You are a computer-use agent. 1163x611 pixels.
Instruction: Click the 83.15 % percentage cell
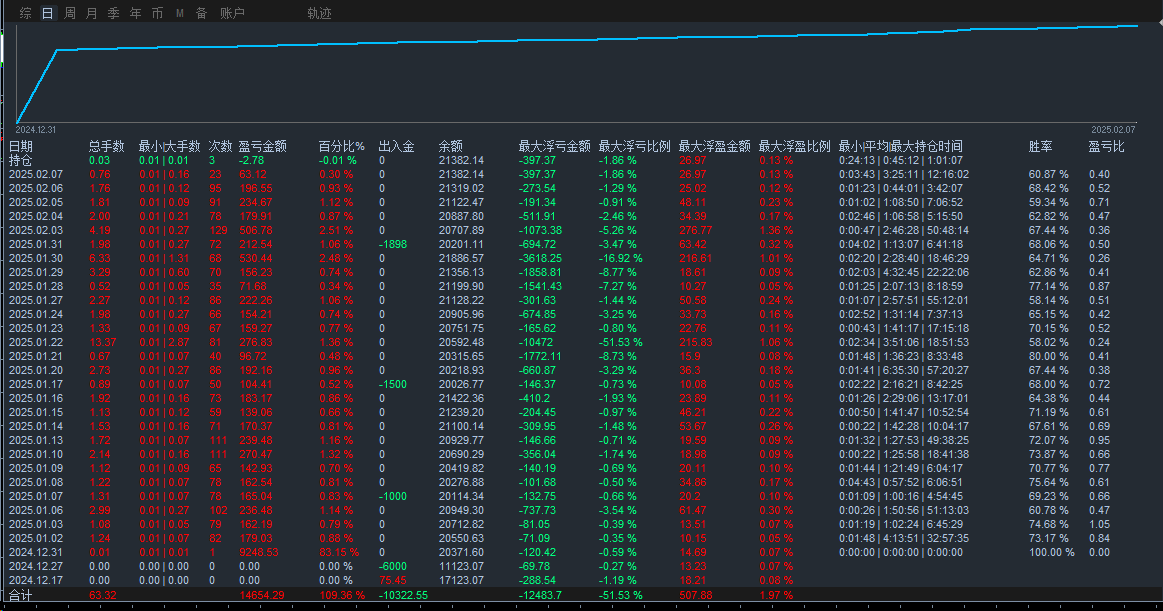[339, 552]
